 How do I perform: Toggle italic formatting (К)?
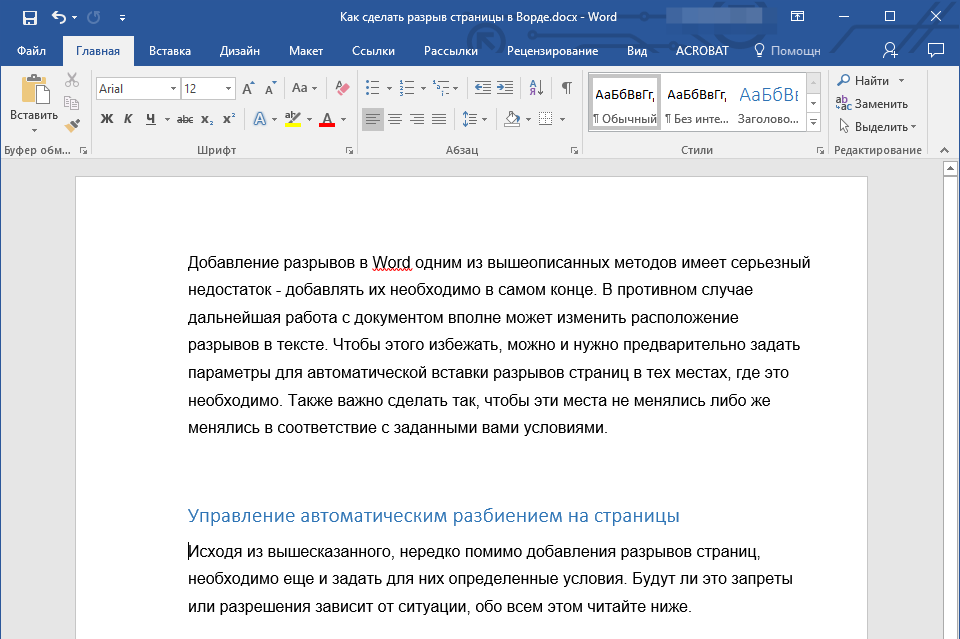pos(128,119)
